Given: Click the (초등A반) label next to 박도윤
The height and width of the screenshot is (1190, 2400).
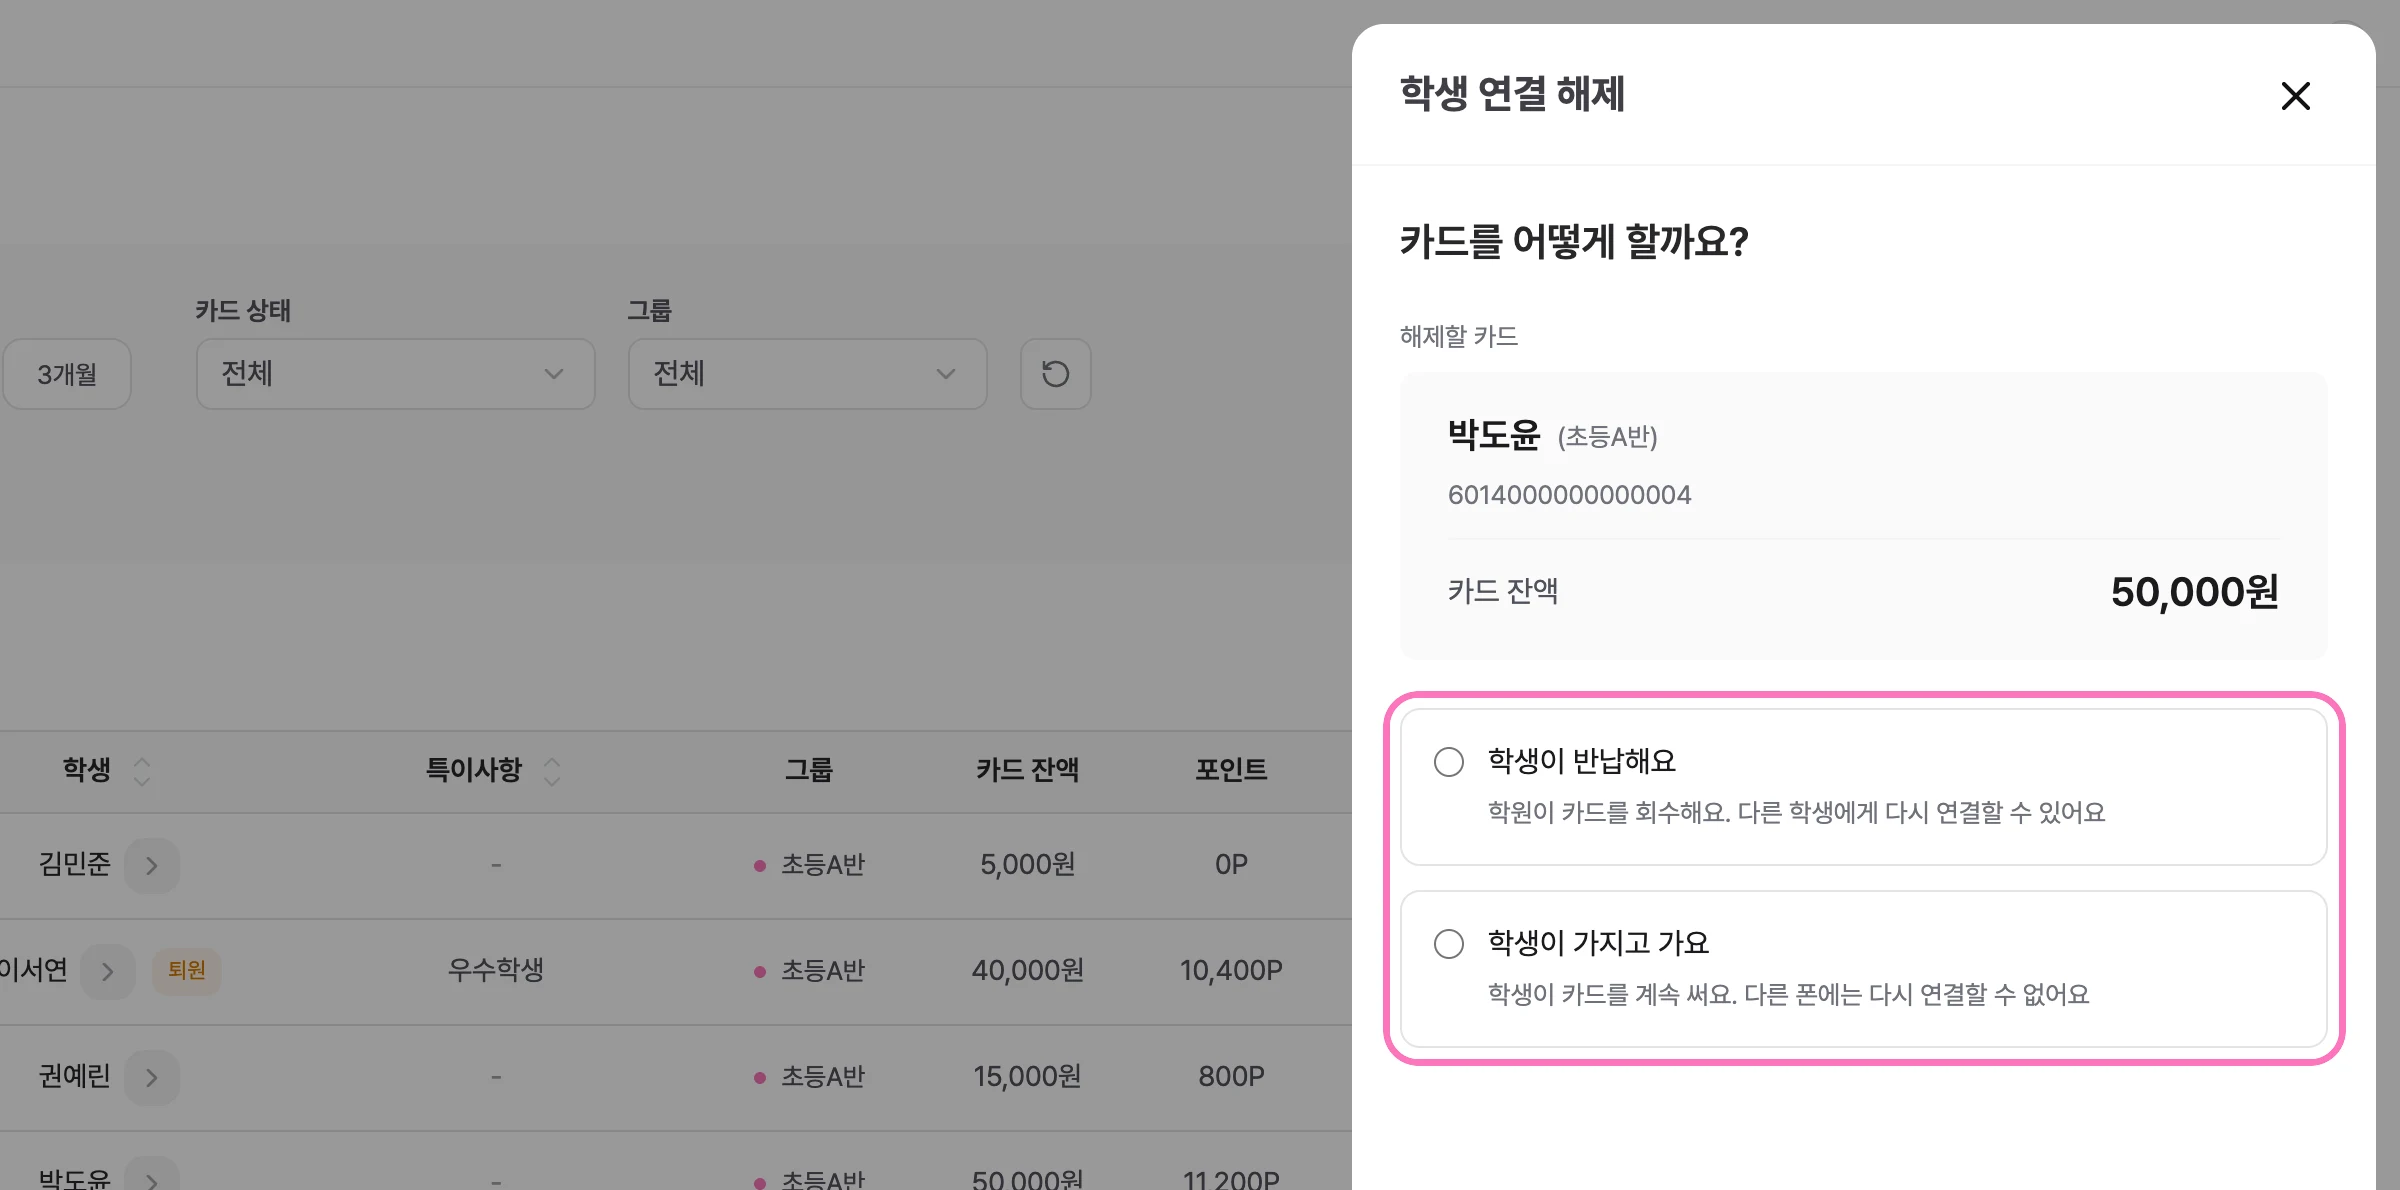Looking at the screenshot, I should pyautogui.click(x=1608, y=437).
